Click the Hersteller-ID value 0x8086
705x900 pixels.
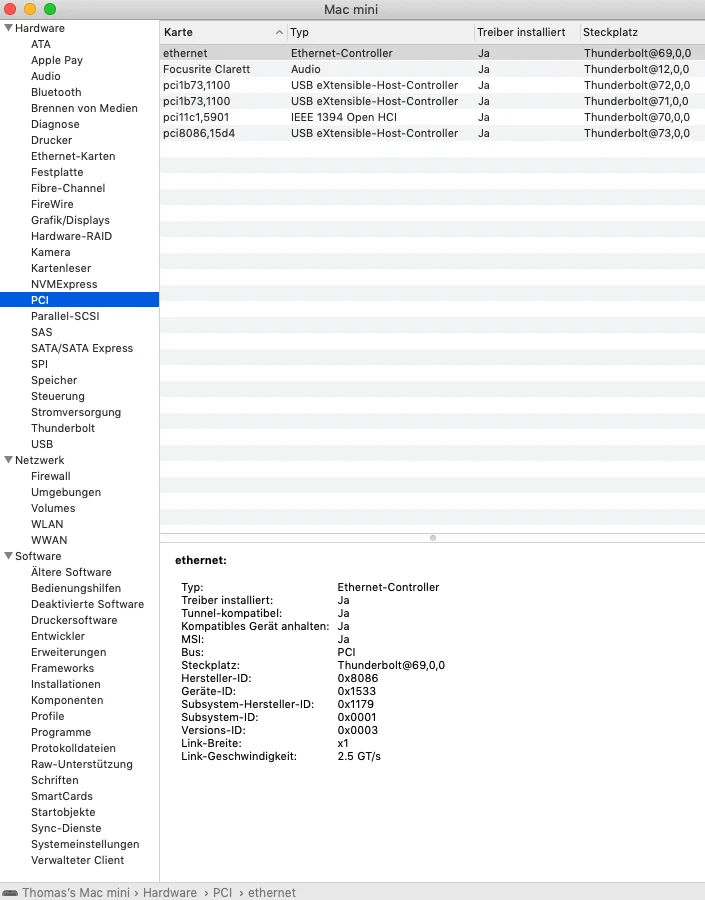click(358, 678)
